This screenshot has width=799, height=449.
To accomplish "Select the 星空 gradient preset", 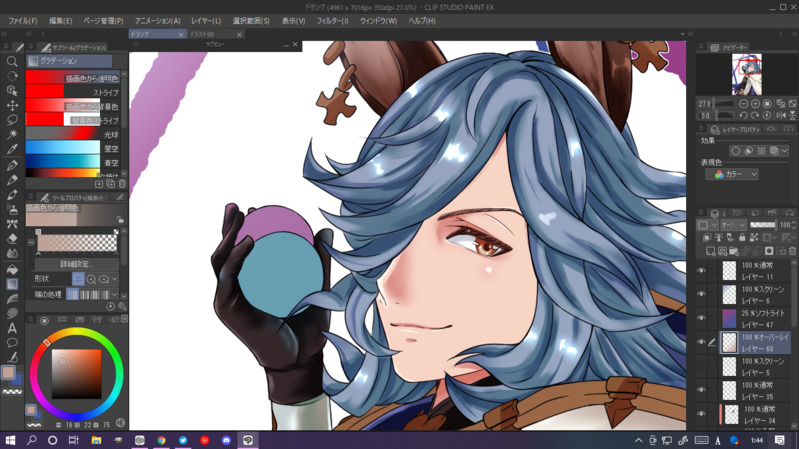I will 73,148.
